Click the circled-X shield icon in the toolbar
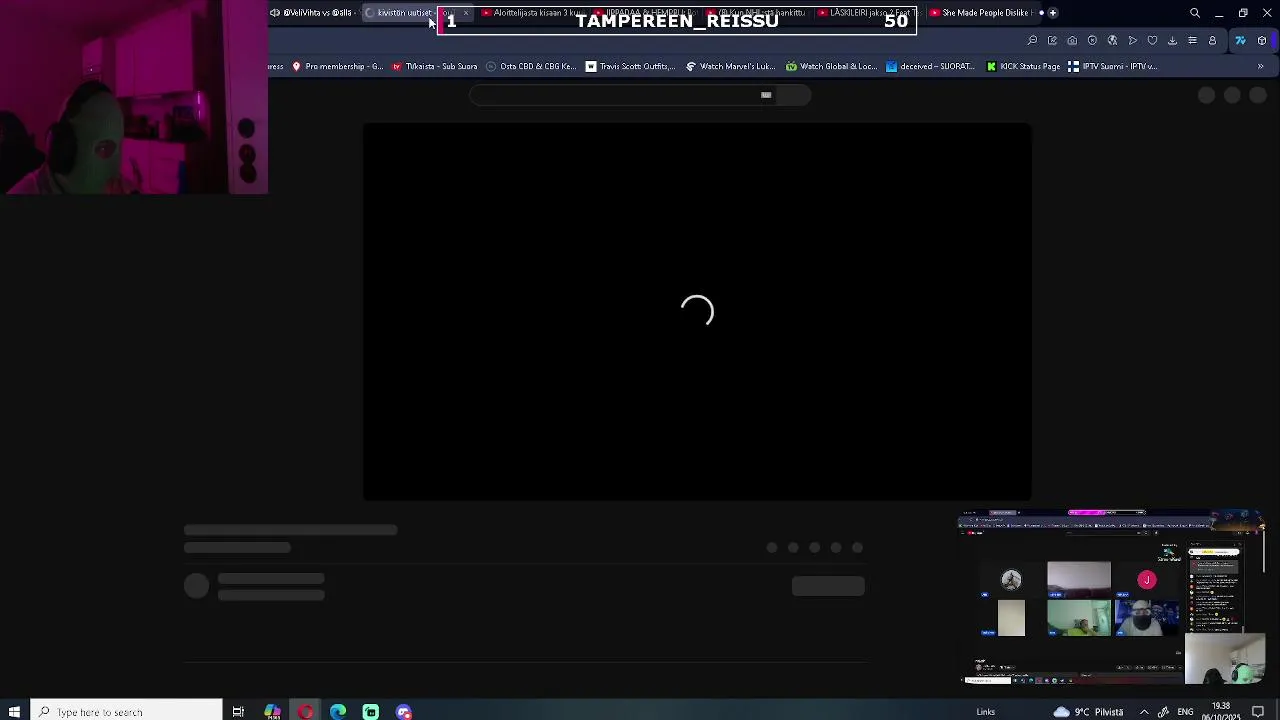This screenshot has width=1280, height=720. point(1092,41)
